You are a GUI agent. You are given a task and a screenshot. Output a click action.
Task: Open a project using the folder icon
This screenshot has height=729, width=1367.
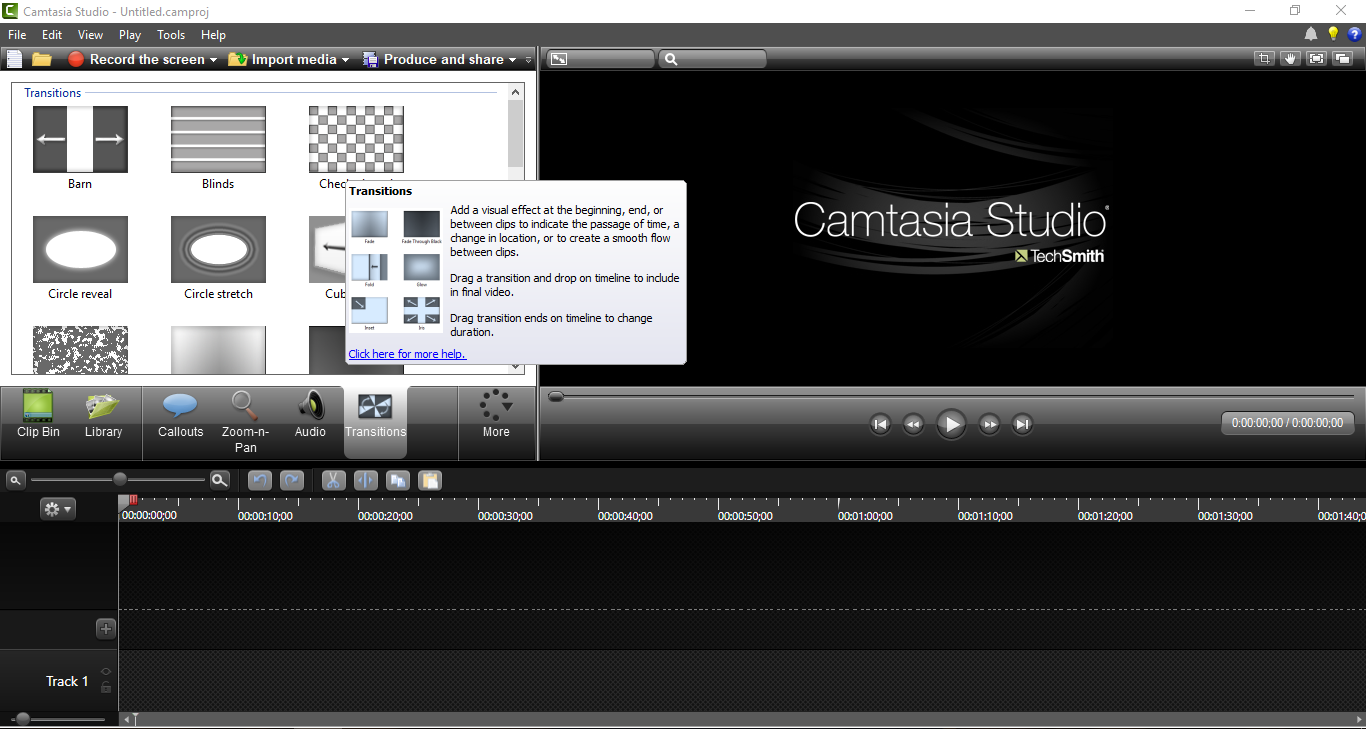coord(42,59)
